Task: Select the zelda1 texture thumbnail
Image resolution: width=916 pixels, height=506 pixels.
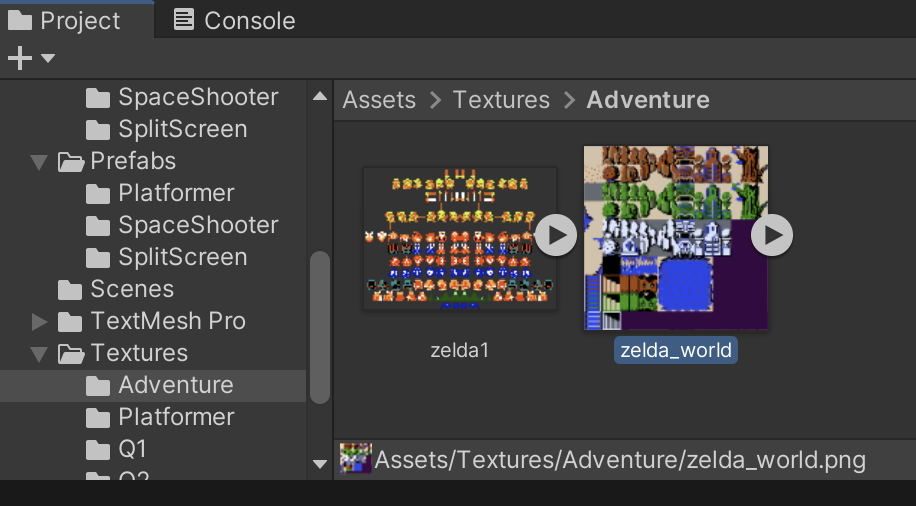Action: pyautogui.click(x=459, y=238)
